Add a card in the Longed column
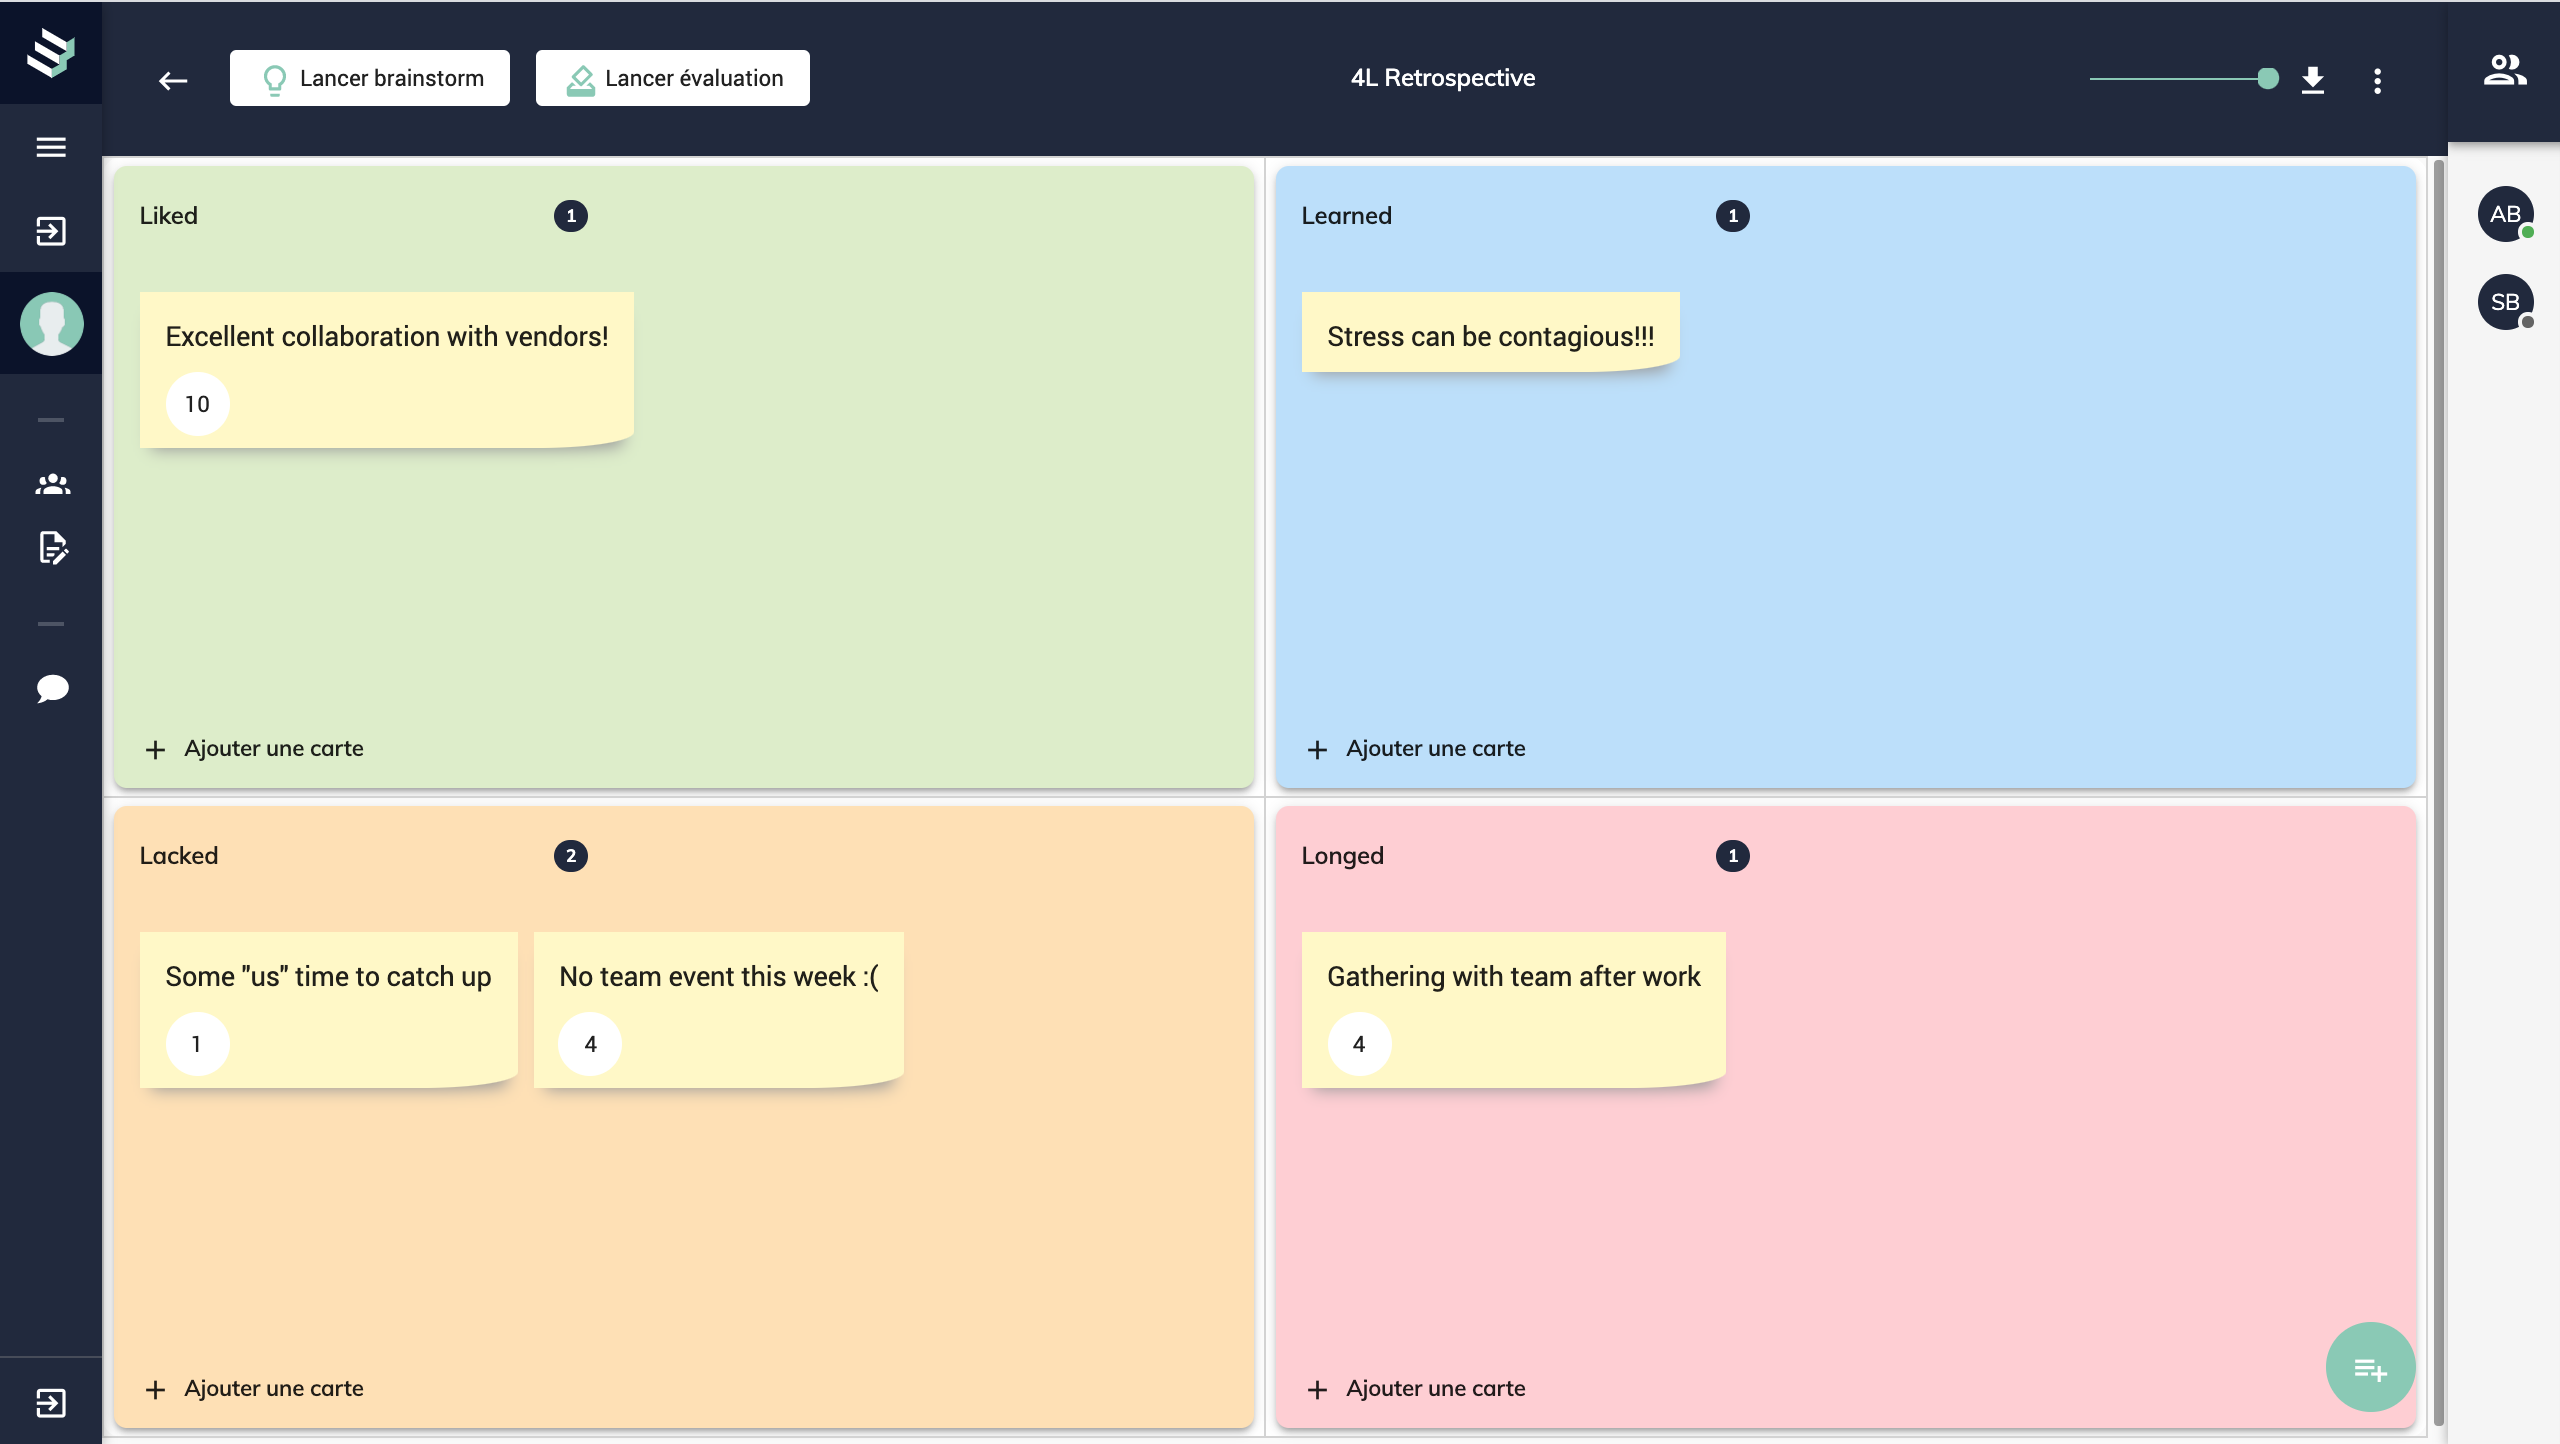The image size is (2560, 1444). pyautogui.click(x=1416, y=1389)
